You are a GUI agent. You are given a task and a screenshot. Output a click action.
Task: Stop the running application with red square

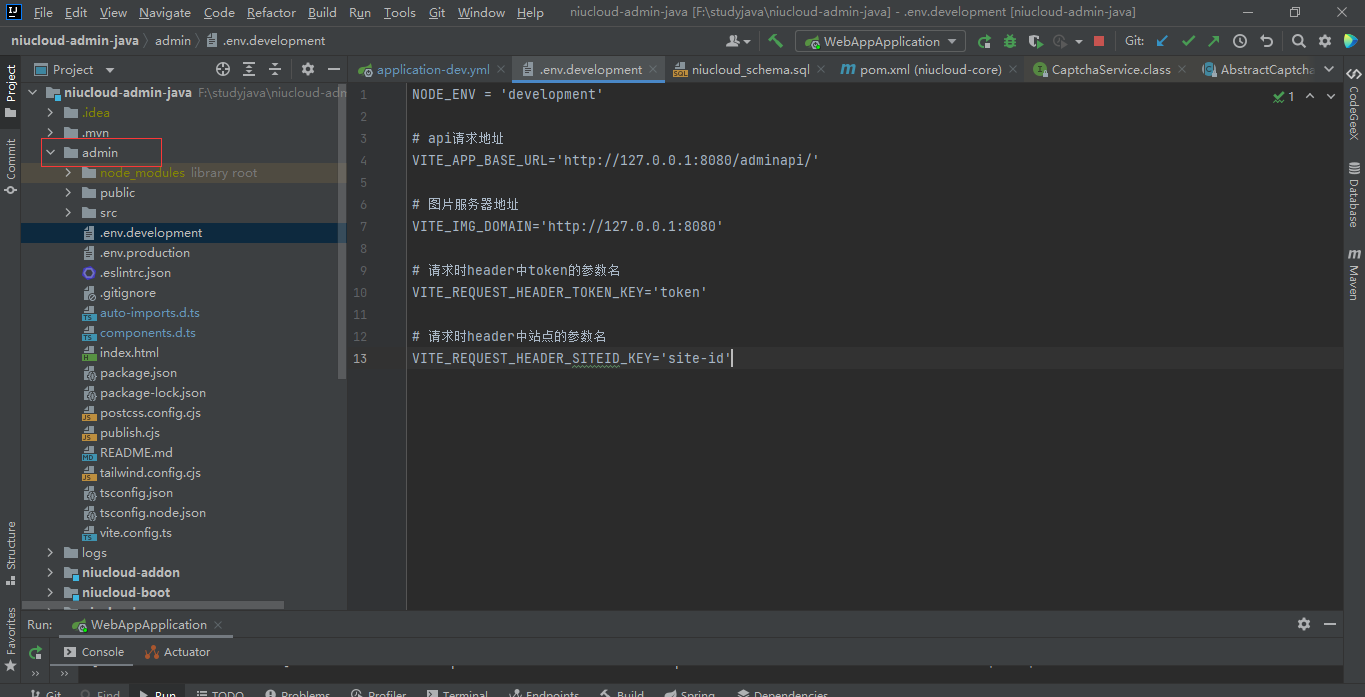(x=1099, y=41)
